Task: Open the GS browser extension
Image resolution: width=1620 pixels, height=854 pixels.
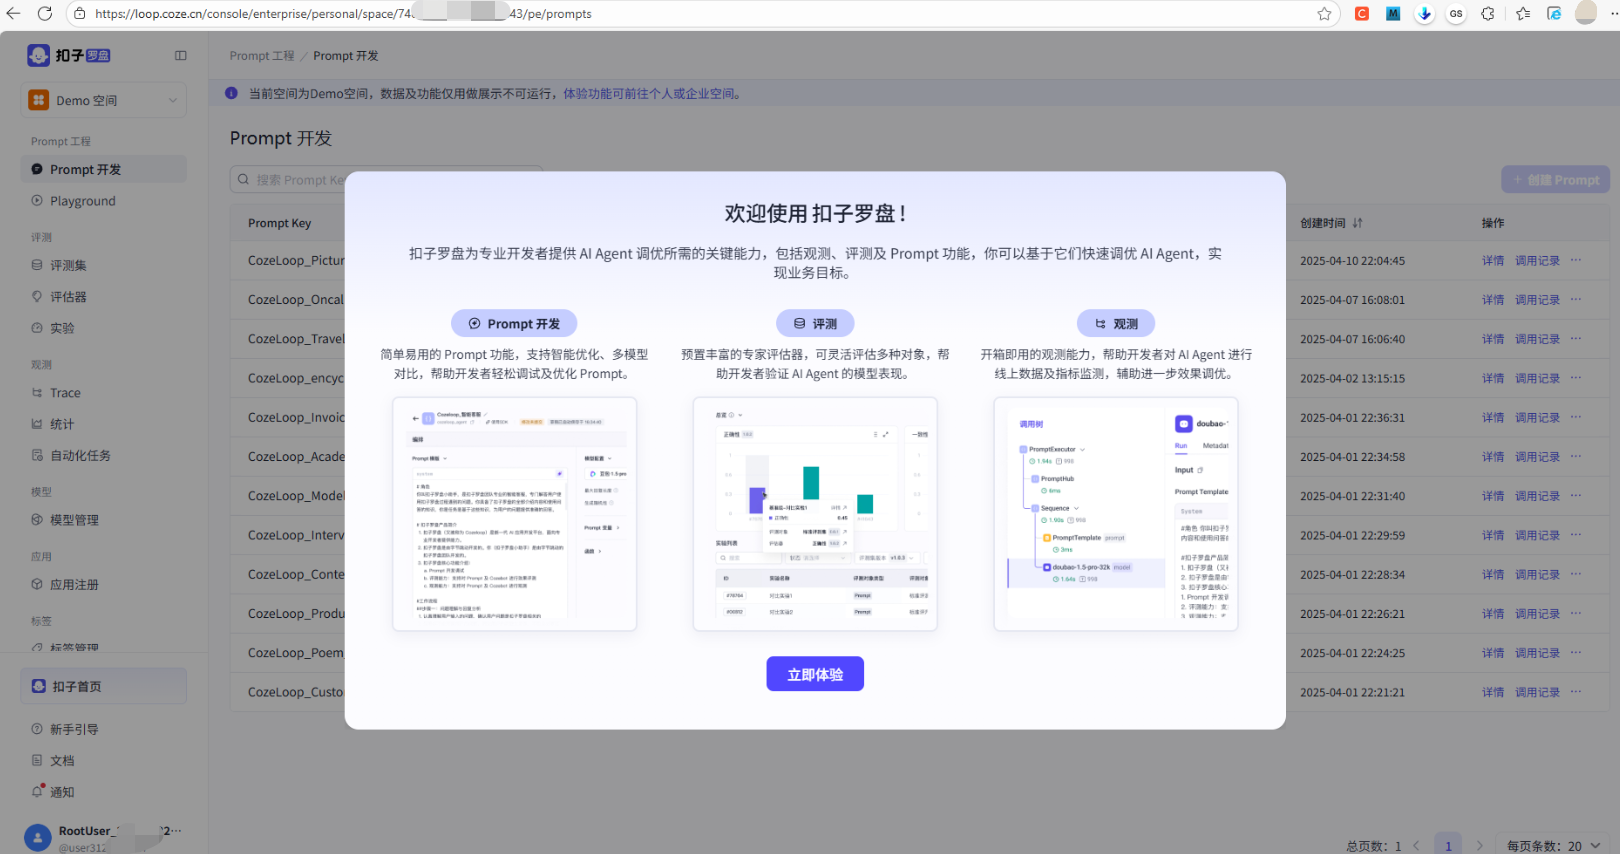Action: (x=1456, y=13)
